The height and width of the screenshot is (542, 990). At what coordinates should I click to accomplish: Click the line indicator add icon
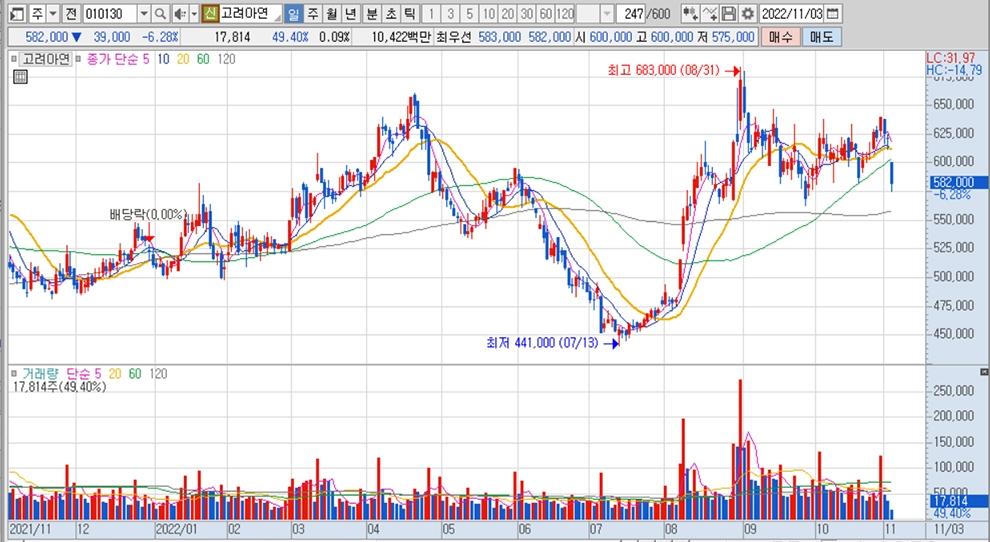point(709,14)
